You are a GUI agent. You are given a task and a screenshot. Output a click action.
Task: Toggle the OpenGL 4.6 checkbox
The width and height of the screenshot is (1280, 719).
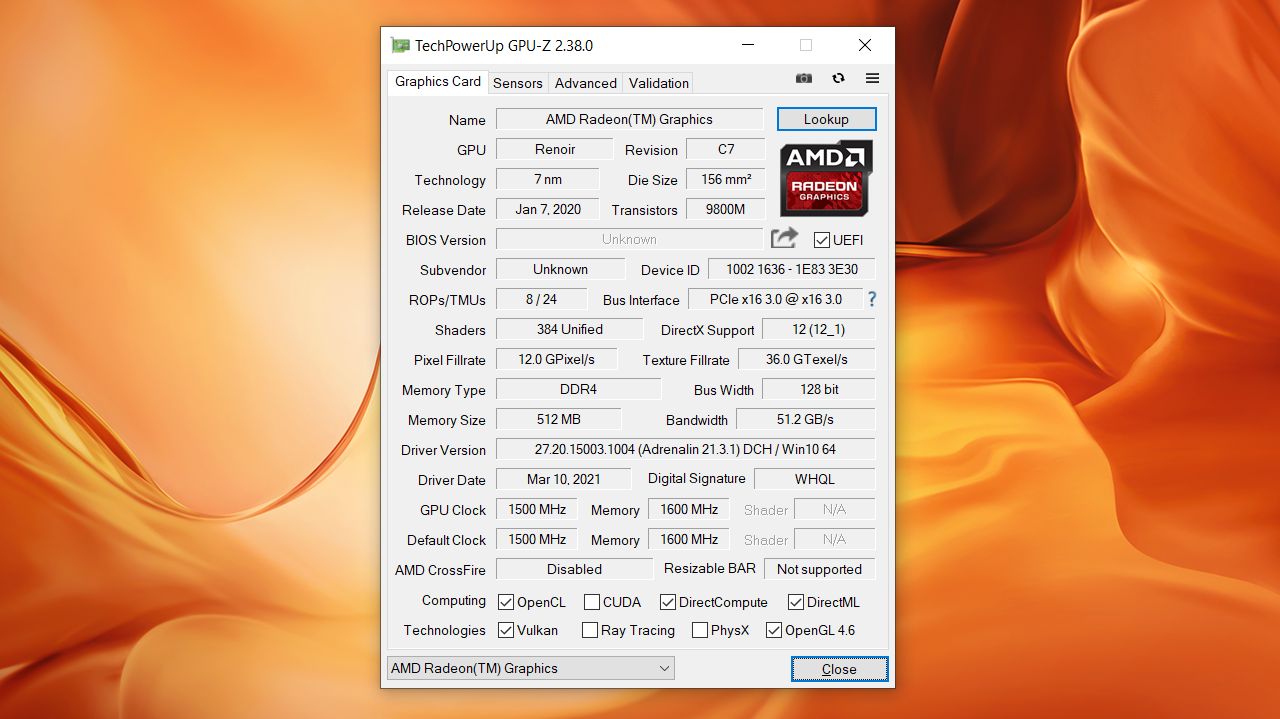point(774,630)
